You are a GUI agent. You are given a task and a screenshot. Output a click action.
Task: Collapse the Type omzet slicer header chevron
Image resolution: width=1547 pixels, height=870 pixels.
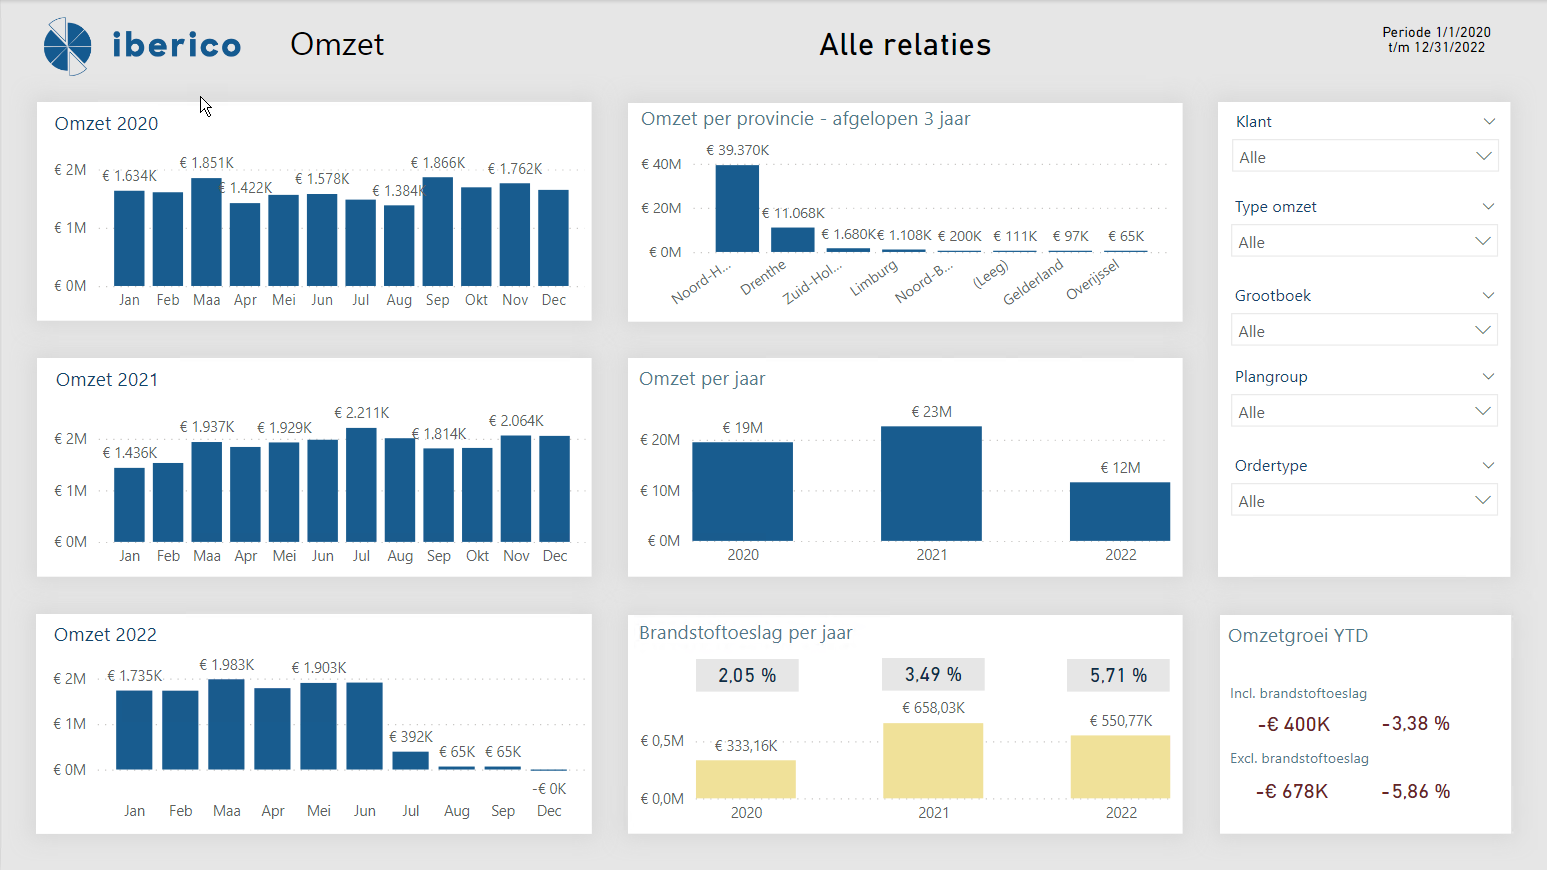1488,206
